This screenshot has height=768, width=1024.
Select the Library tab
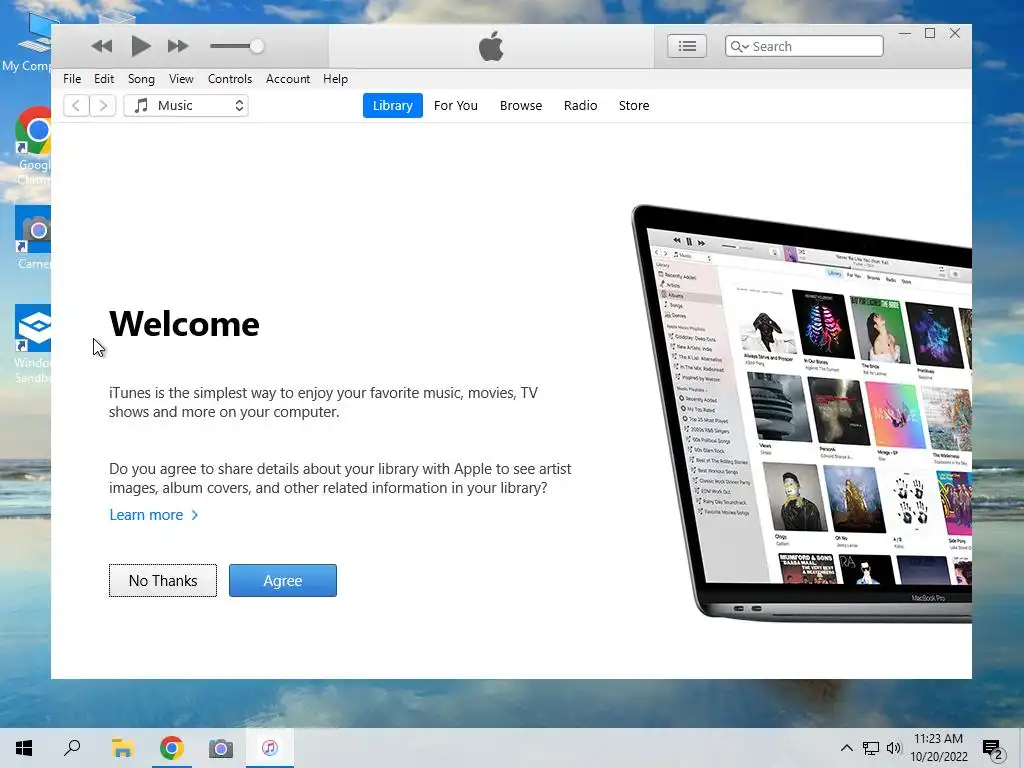[392, 105]
